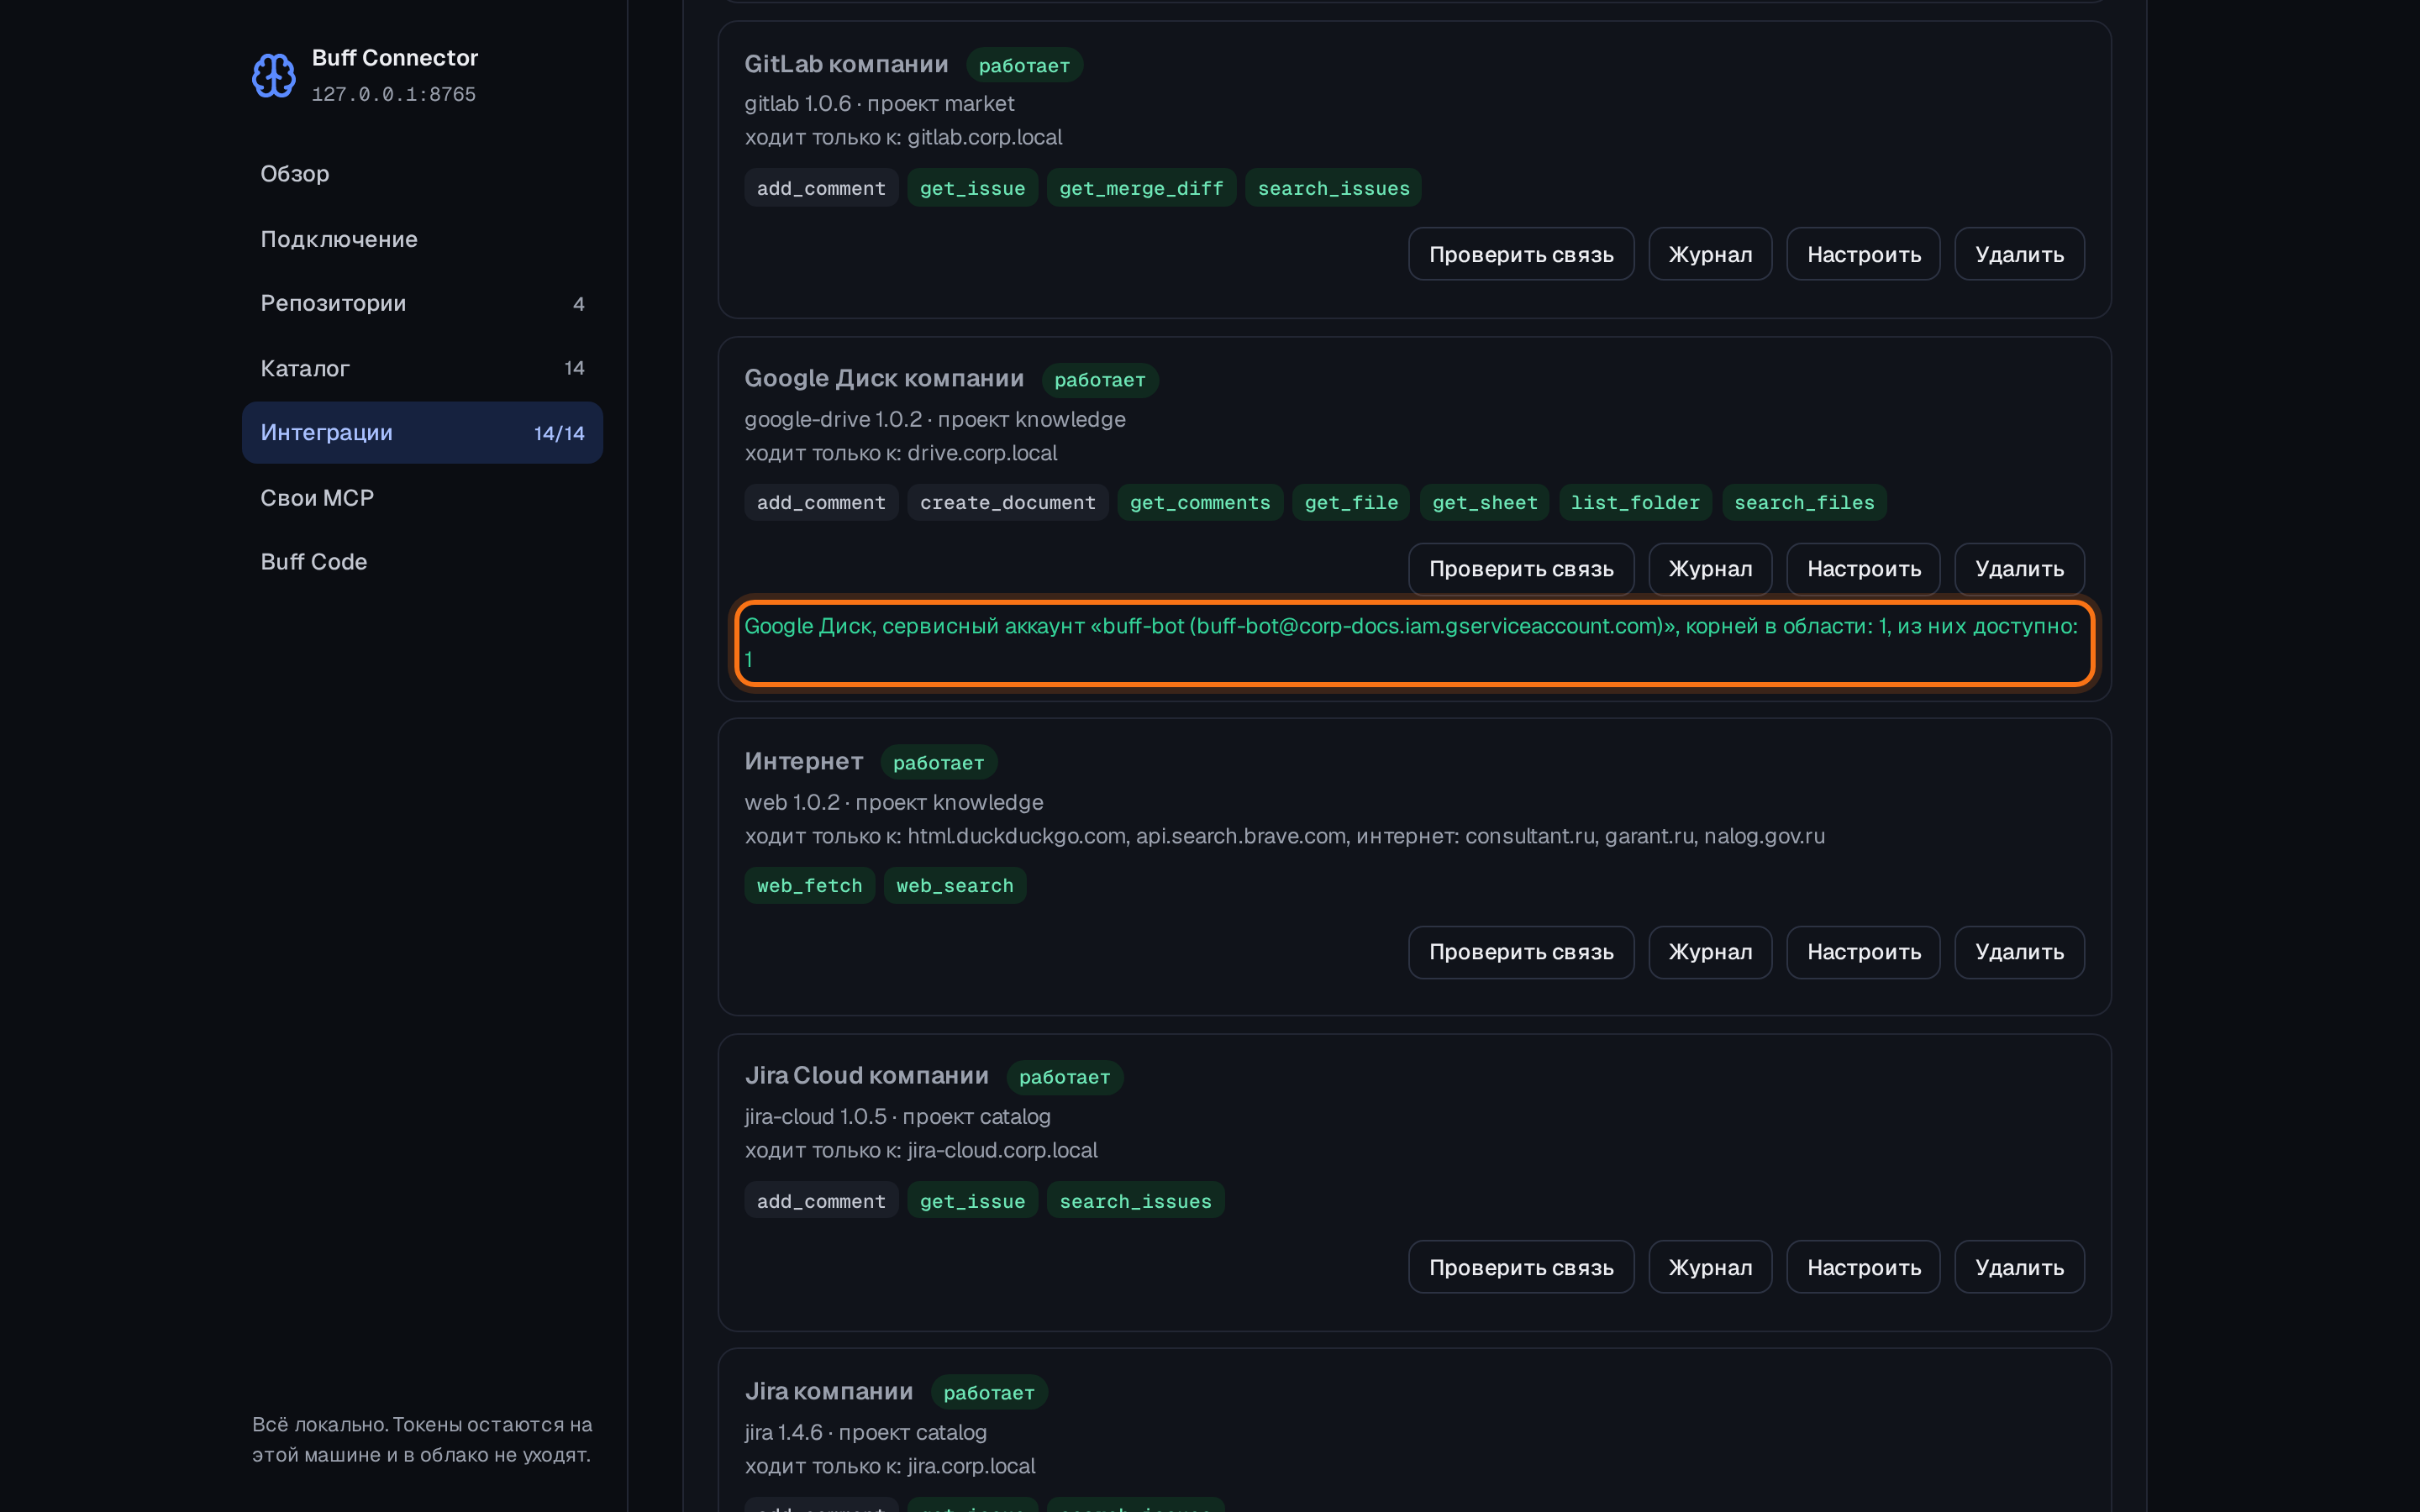2420x1512 pixels.
Task: Open the Журнал for GitLab компании
Action: click(x=1710, y=254)
